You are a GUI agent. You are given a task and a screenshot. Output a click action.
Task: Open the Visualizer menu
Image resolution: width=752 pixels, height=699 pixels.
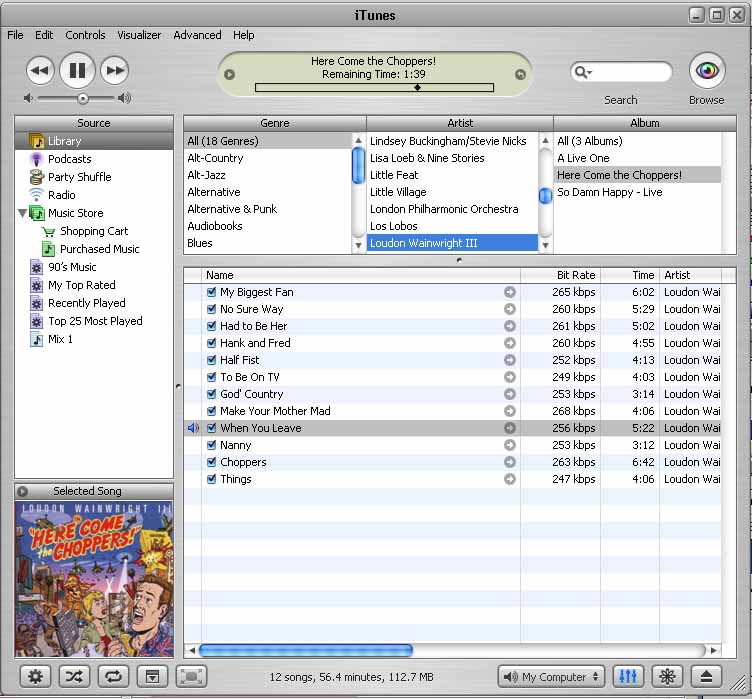(139, 35)
